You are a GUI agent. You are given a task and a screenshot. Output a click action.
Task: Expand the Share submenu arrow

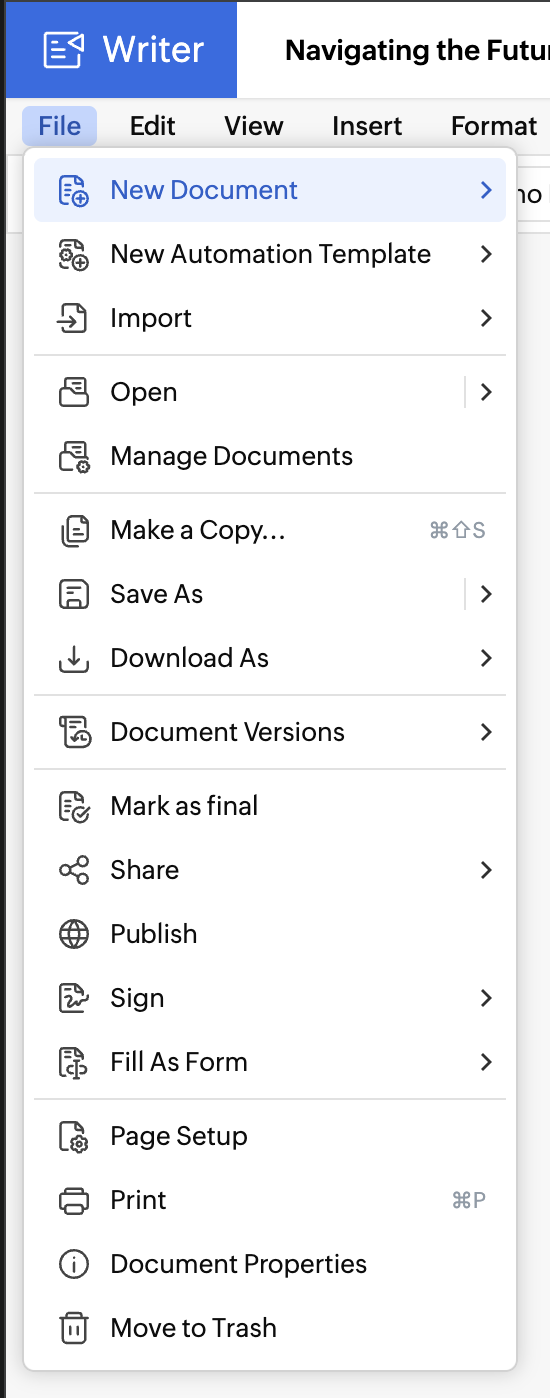[486, 870]
